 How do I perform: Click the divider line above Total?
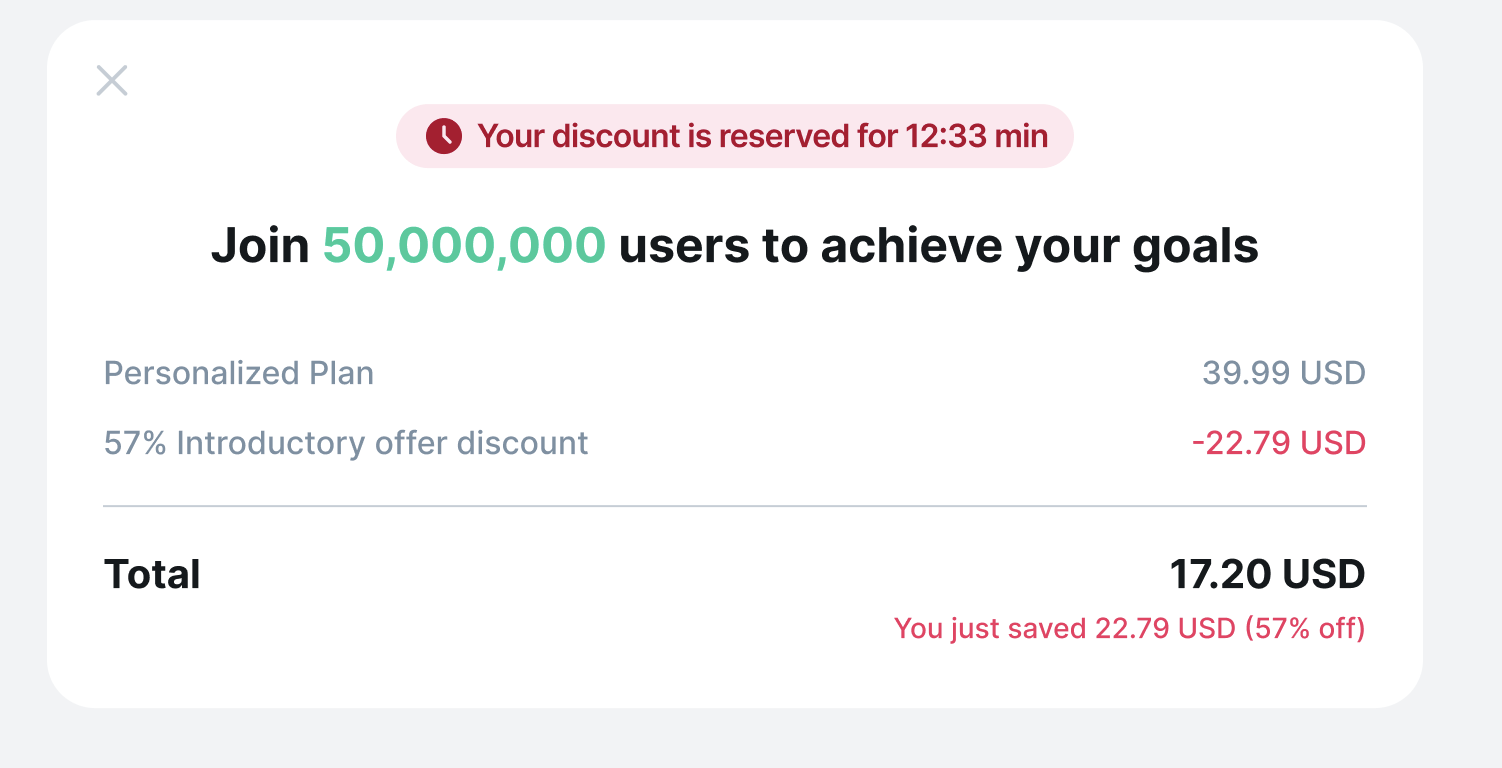734,507
